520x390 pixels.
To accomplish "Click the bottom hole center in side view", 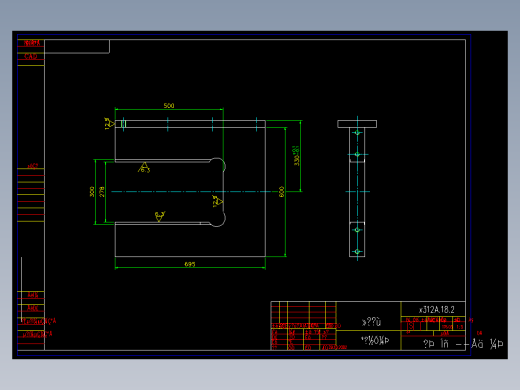I will coord(357,252).
